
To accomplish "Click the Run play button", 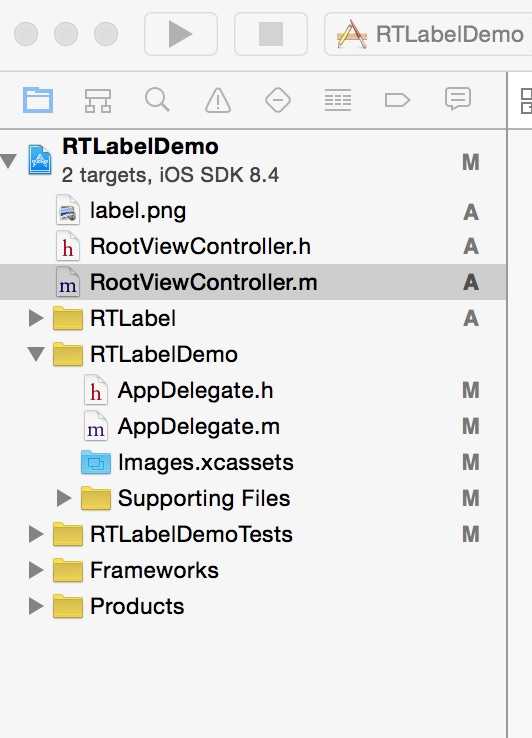I will 181,34.
